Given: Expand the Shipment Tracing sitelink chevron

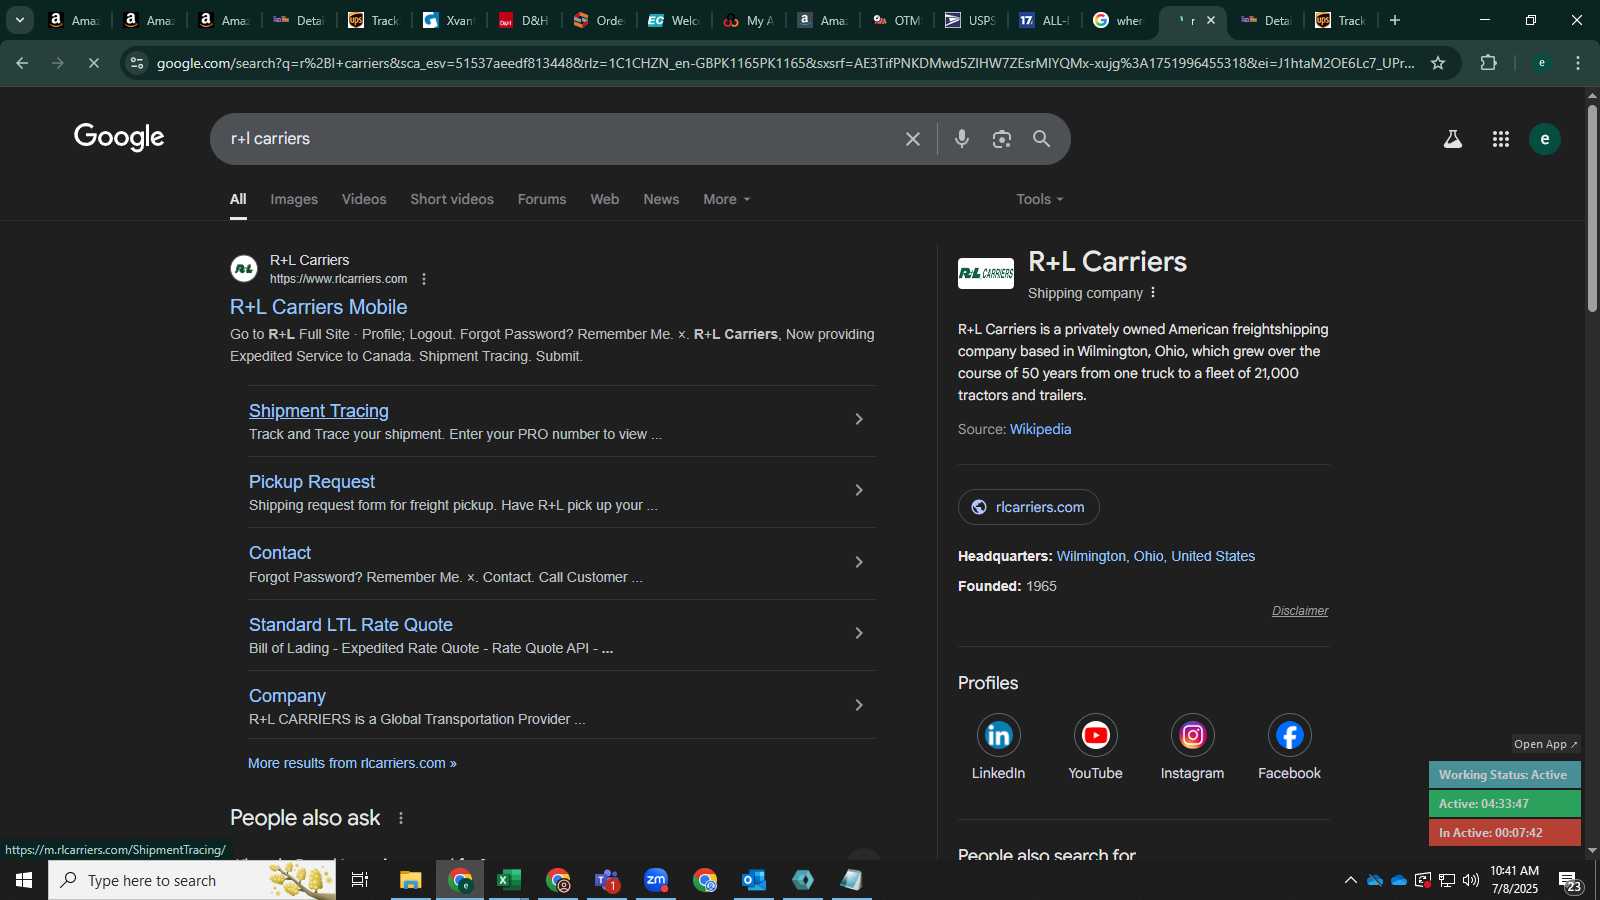Looking at the screenshot, I should point(859,419).
